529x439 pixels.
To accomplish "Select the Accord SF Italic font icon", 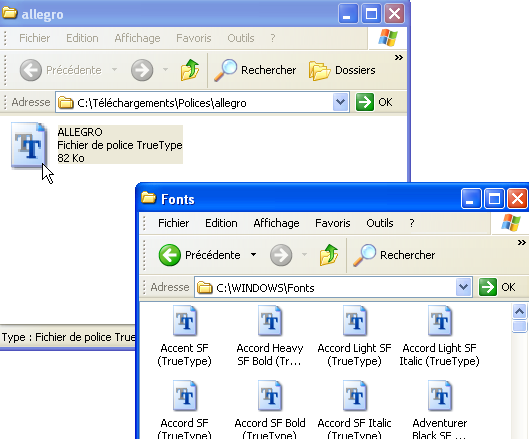I will click(355, 395).
